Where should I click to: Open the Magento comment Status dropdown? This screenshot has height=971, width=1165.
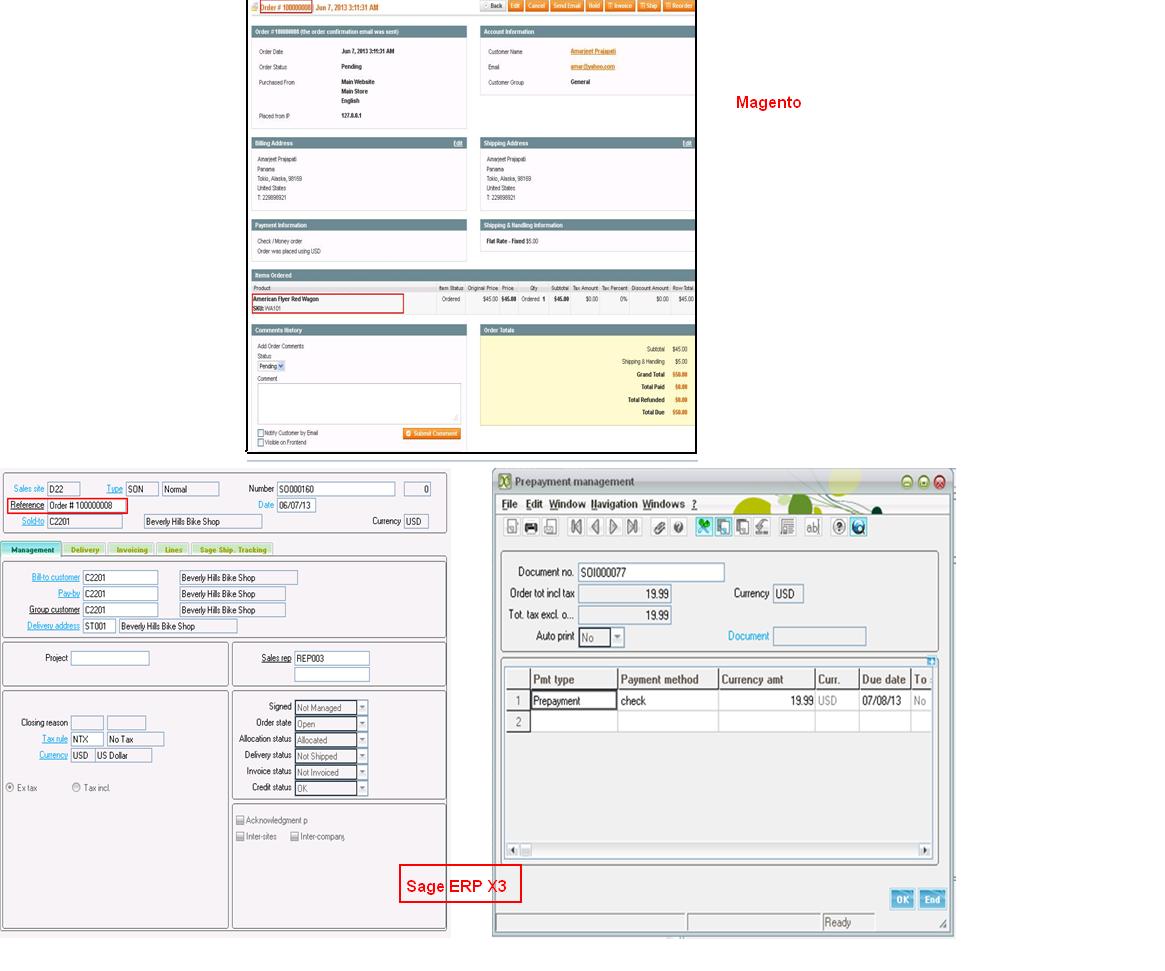pyautogui.click(x=271, y=366)
